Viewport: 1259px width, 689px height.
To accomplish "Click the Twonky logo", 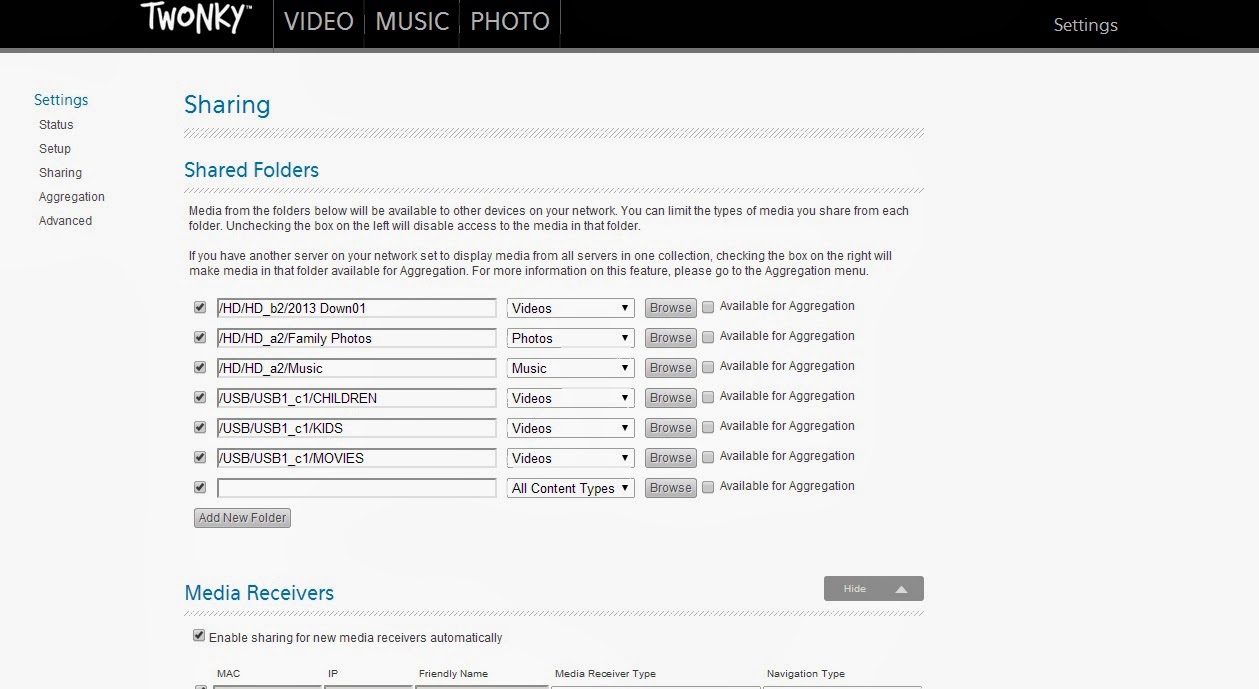I will tap(196, 17).
